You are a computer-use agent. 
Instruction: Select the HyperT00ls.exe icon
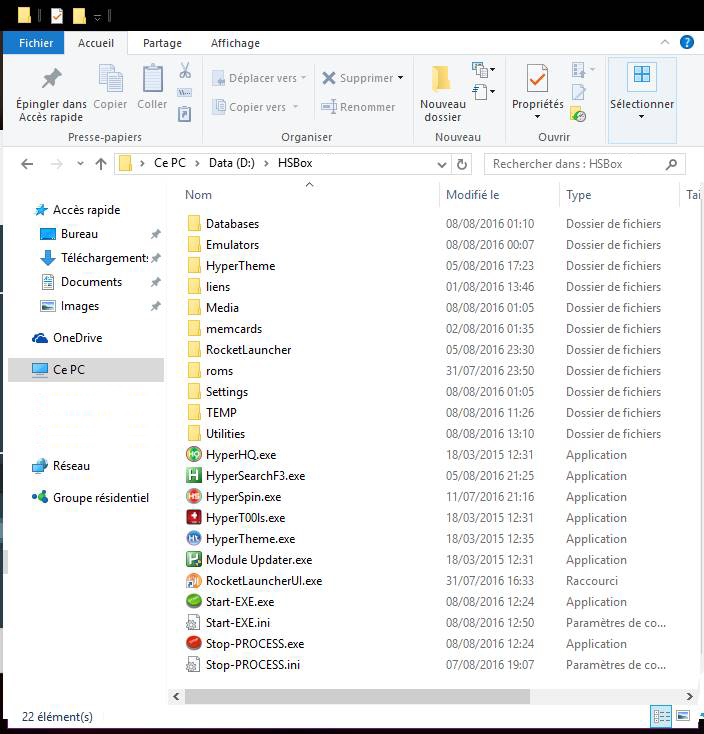(x=194, y=518)
